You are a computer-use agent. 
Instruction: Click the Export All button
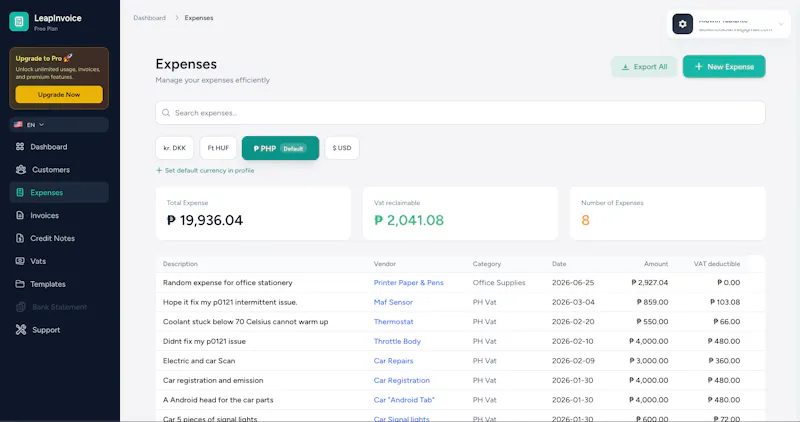point(644,67)
